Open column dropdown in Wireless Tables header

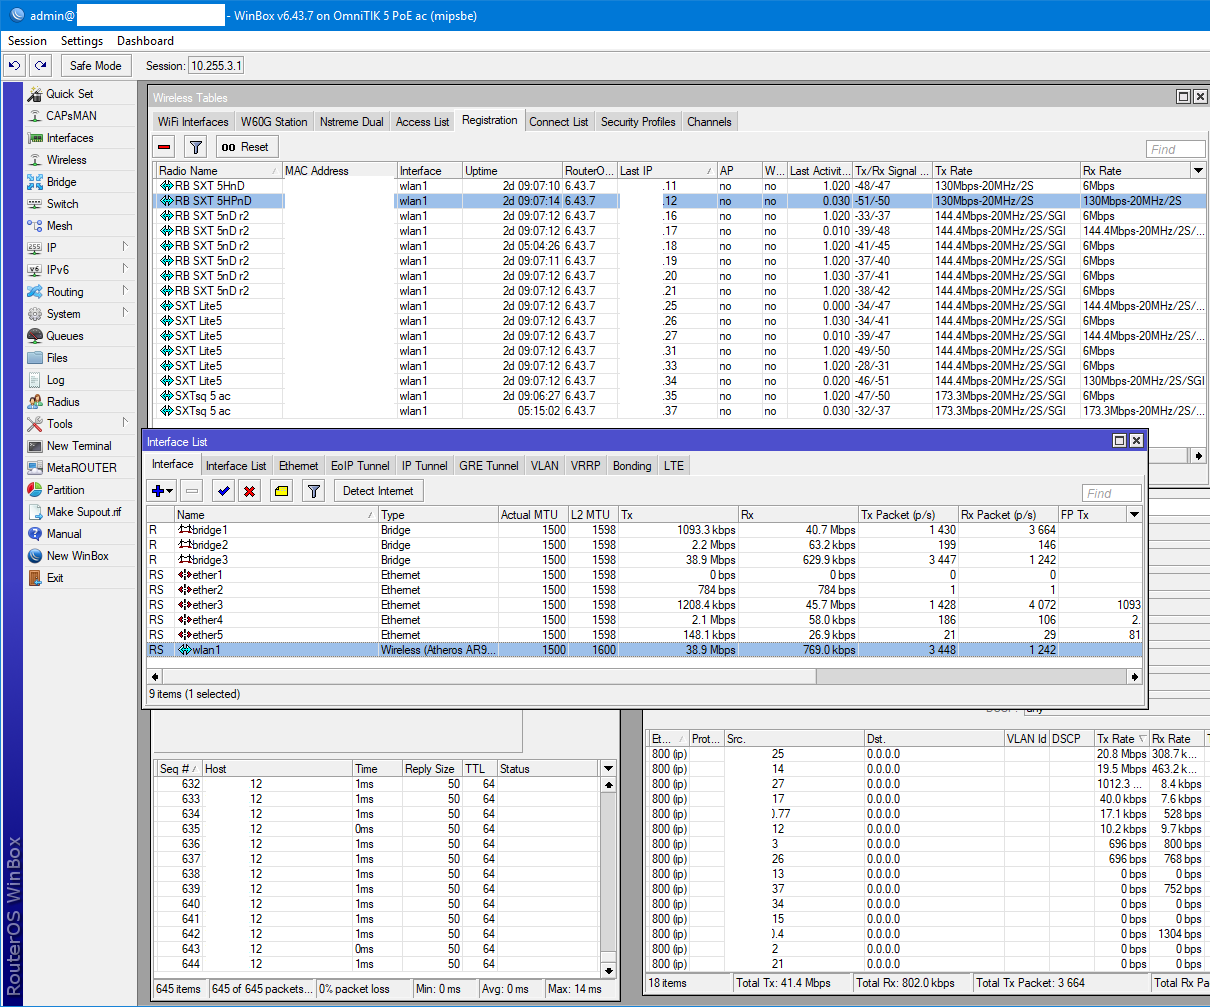click(1199, 170)
